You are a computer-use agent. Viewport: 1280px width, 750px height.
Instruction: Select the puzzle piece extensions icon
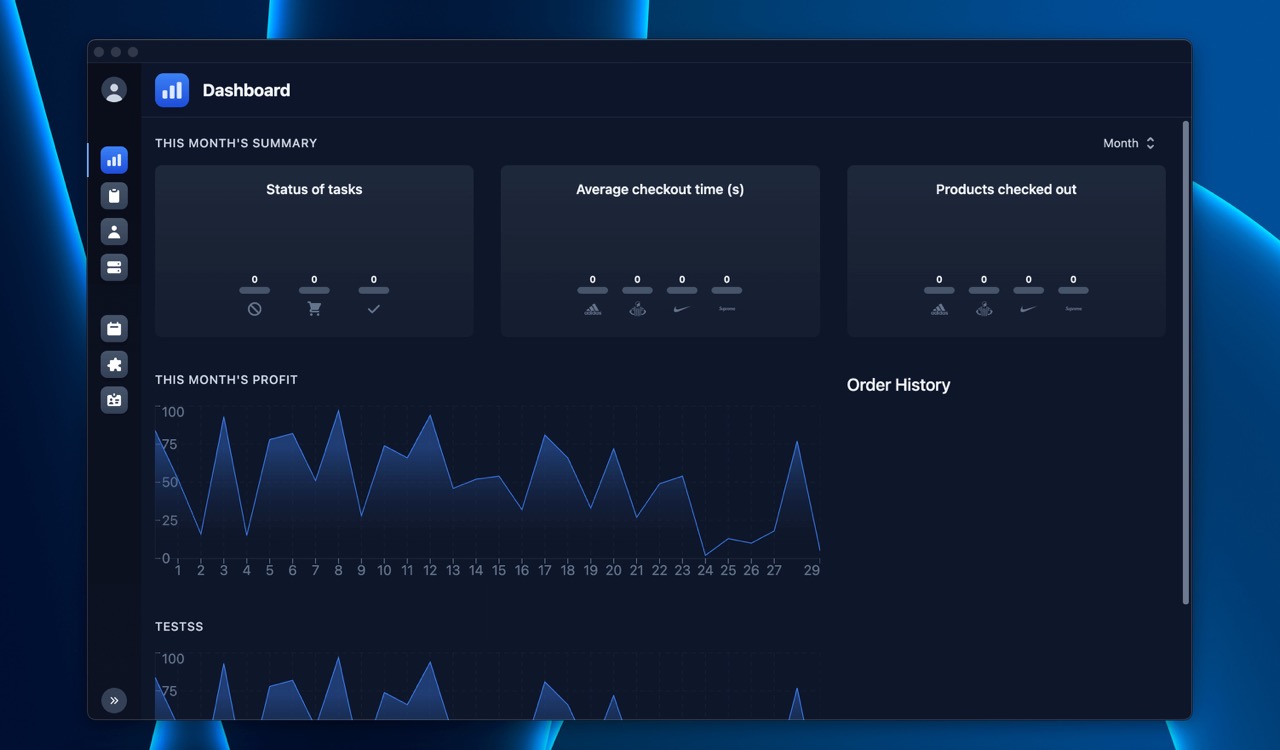[114, 364]
